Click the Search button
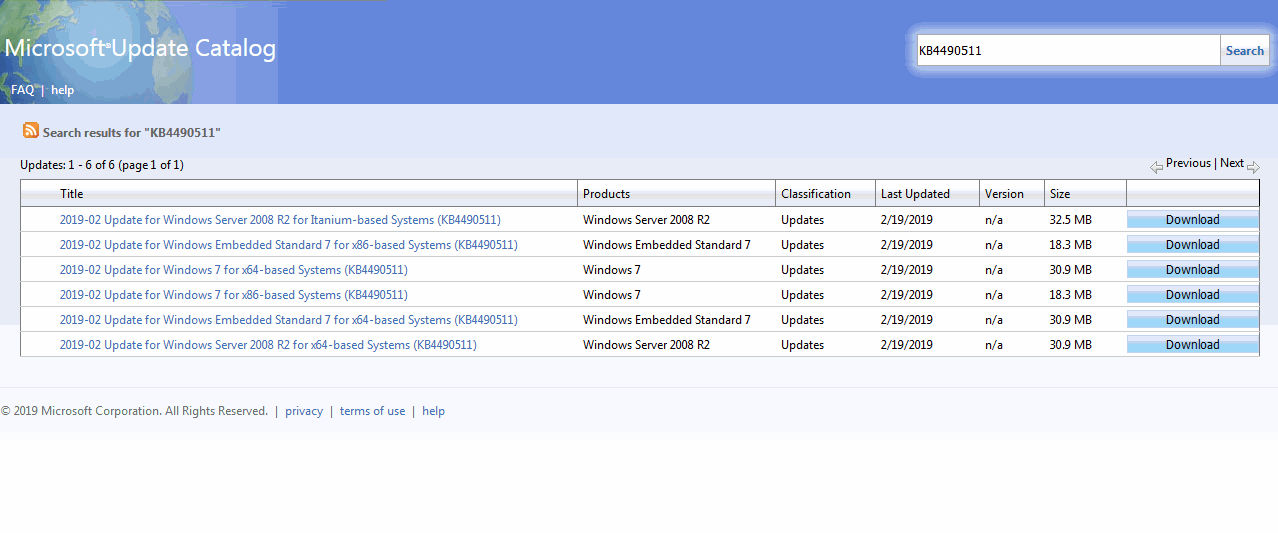This screenshot has height=533, width=1278. 1245,51
